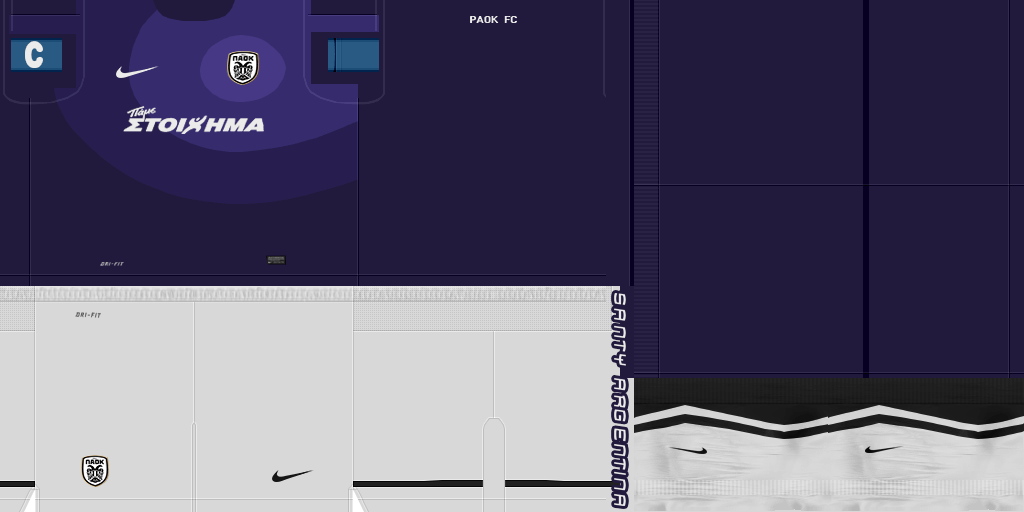The height and width of the screenshot is (512, 1024).
Task: Click the PAOK FC text at the top
Action: tap(493, 20)
